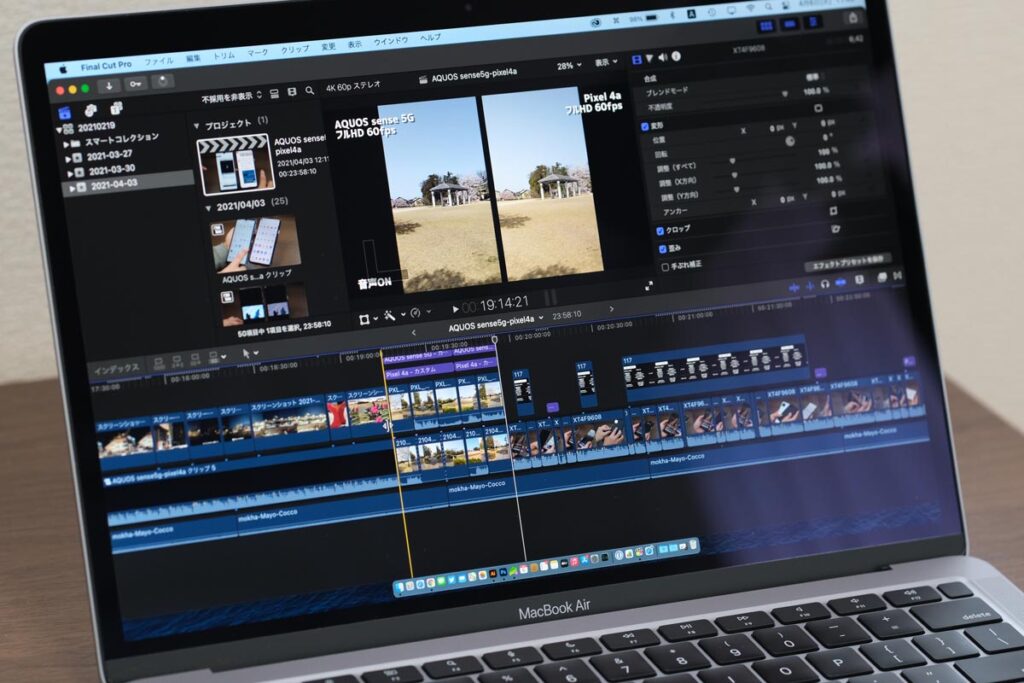The image size is (1024, 683).
Task: Click the 調整 (すべて) scale slider handle
Action: (x=732, y=161)
